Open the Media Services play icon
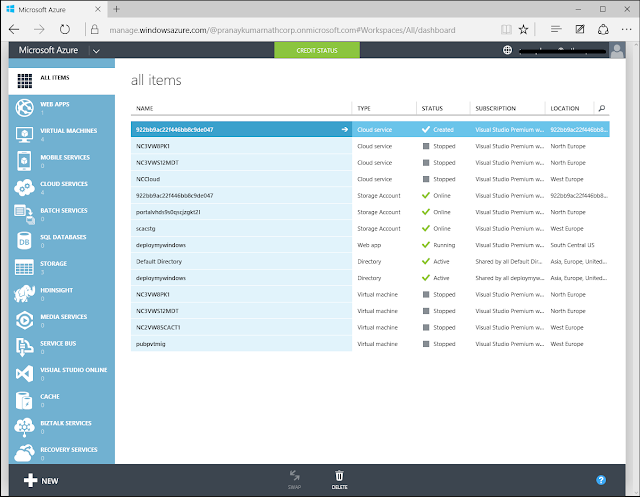640x497 pixels. [x=24, y=320]
